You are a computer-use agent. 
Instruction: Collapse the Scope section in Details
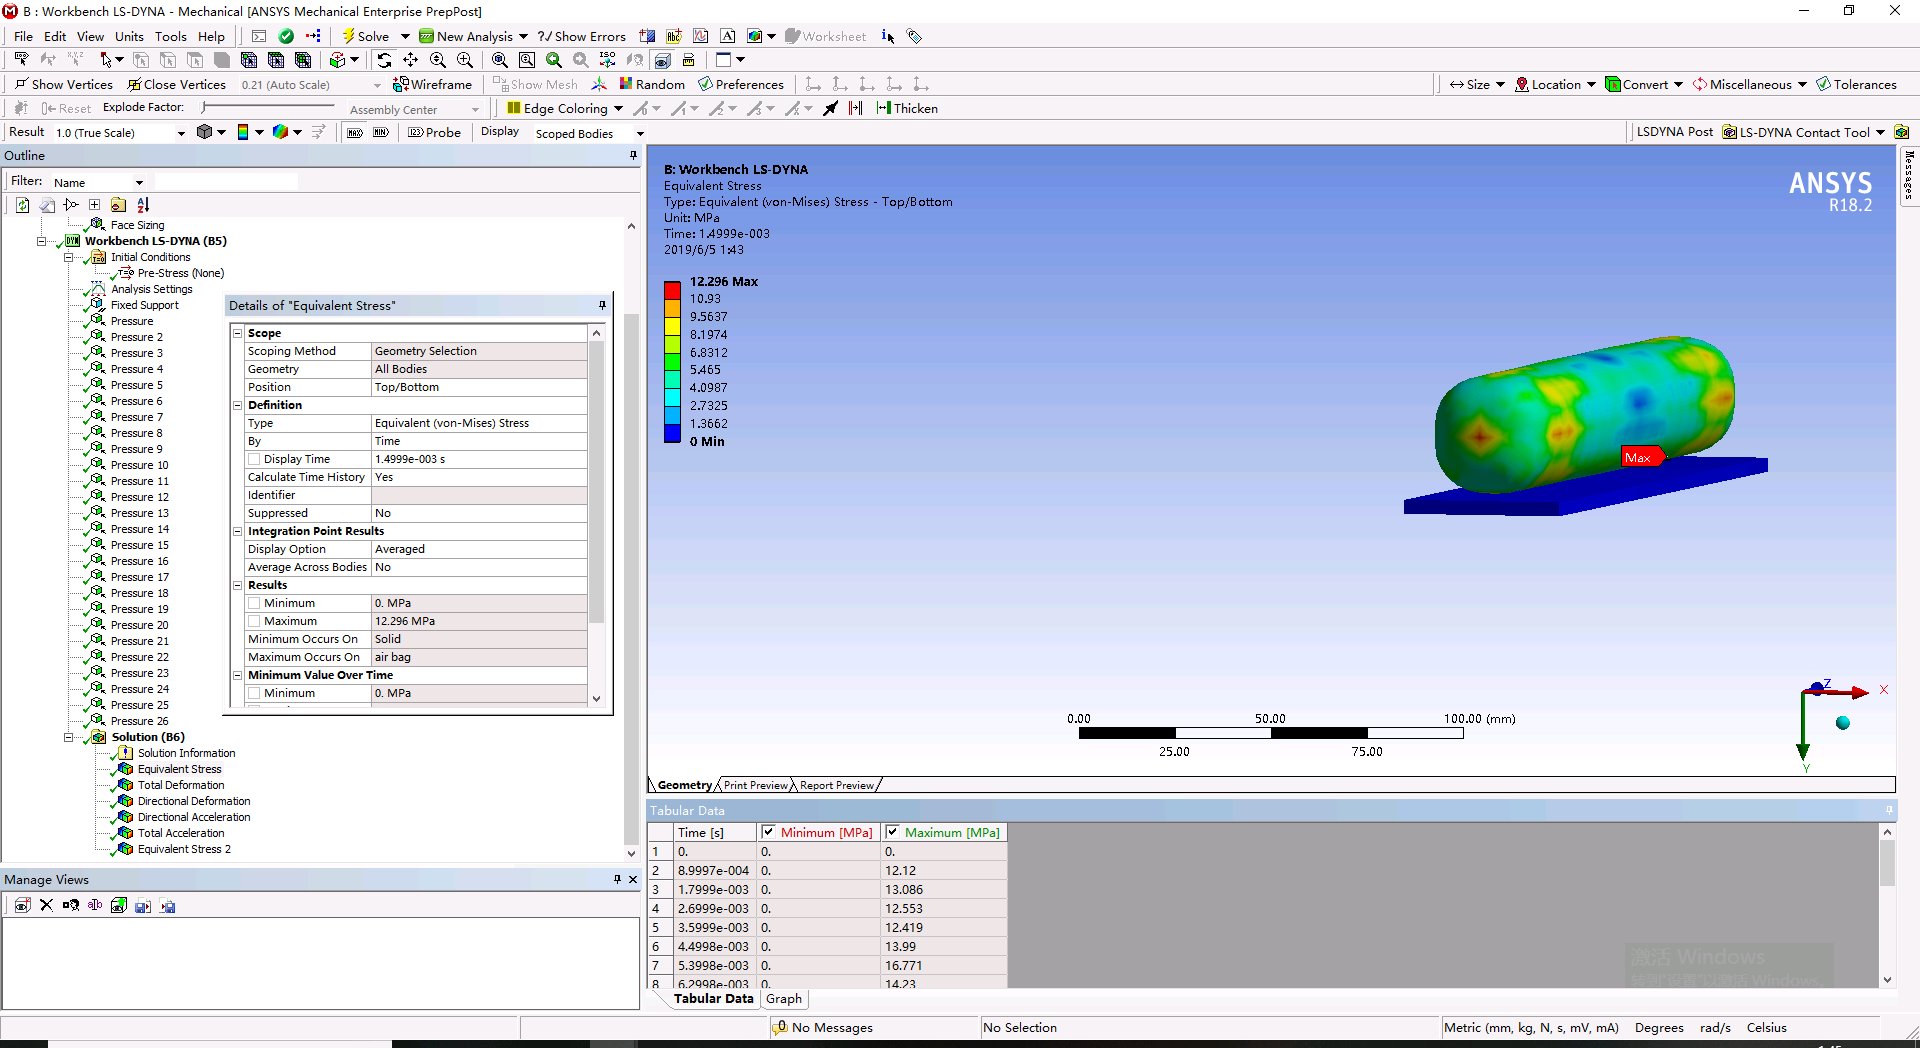coord(238,333)
